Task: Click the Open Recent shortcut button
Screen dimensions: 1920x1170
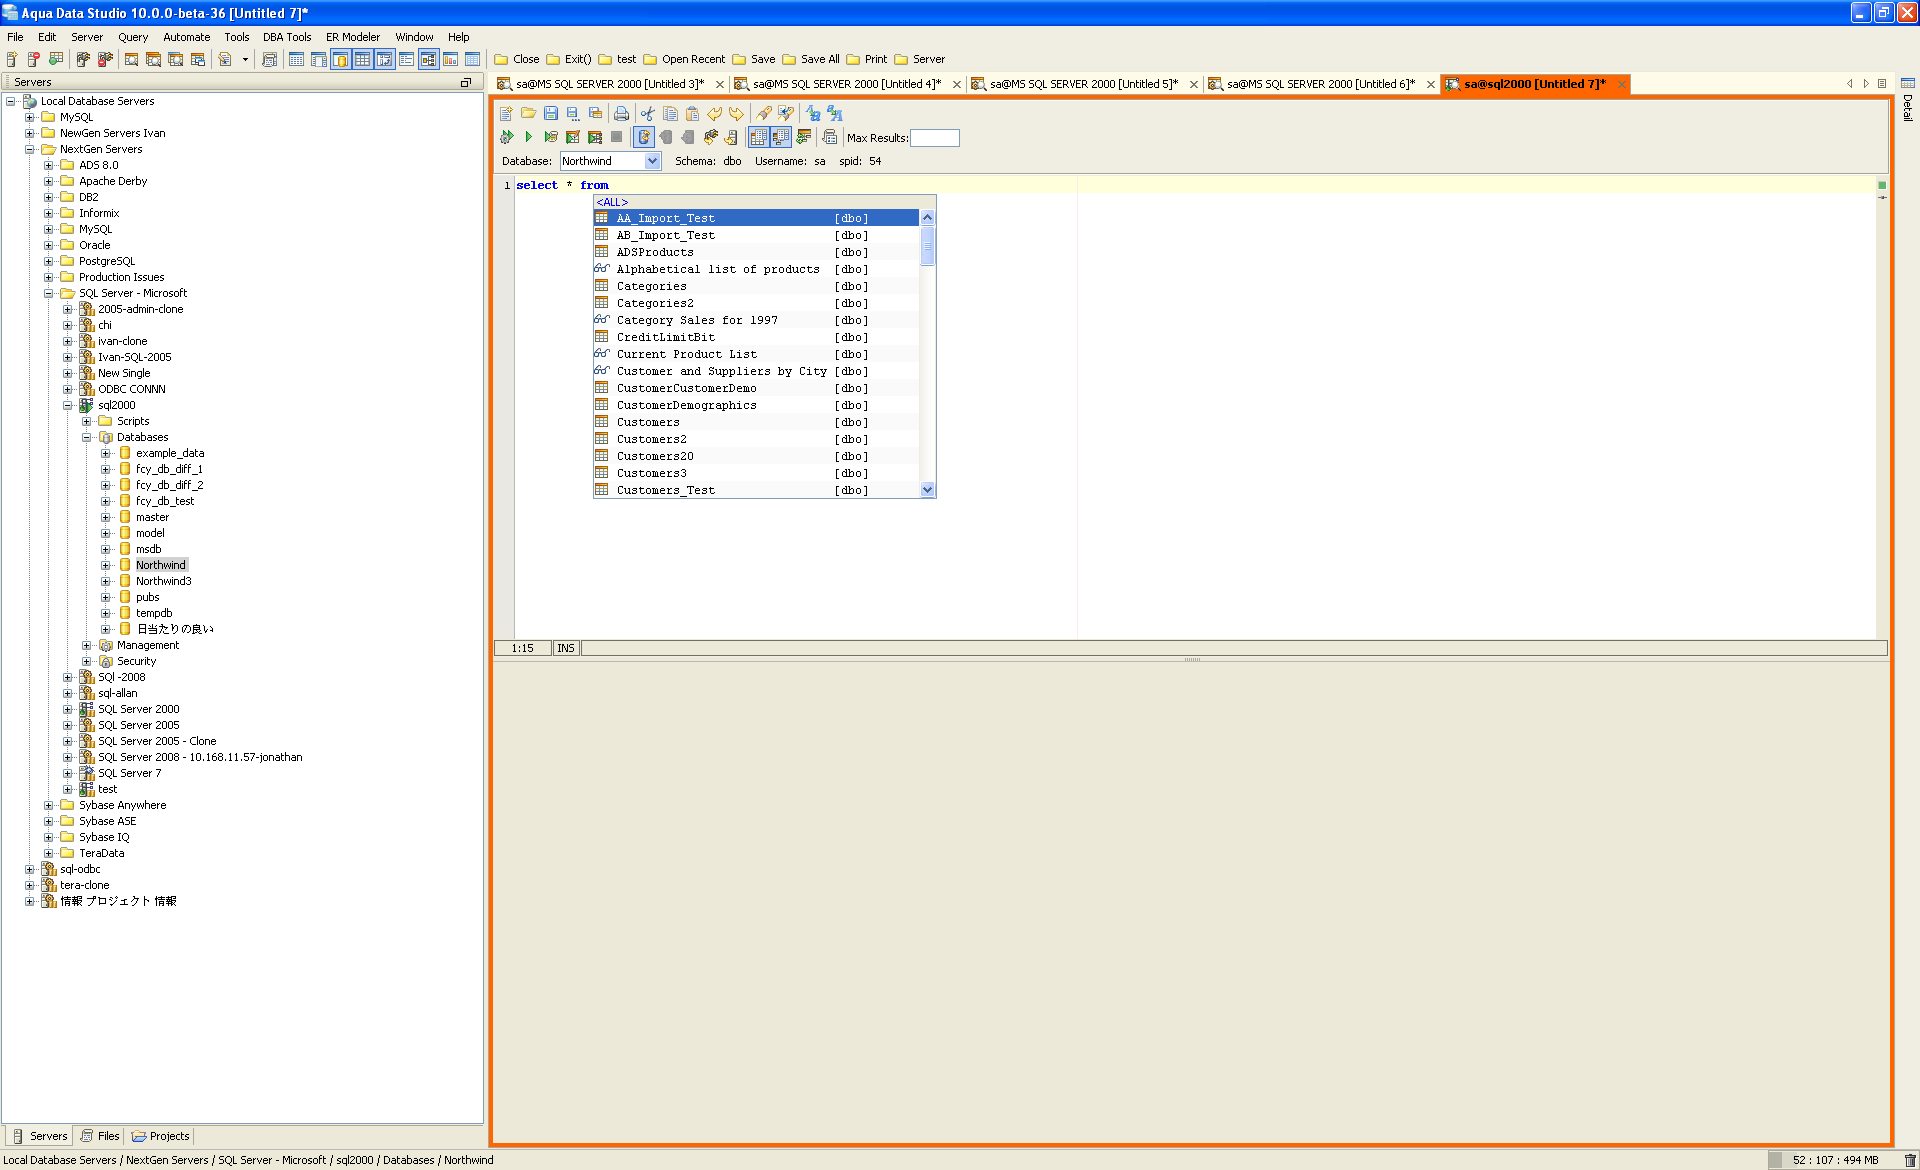Action: [692, 59]
